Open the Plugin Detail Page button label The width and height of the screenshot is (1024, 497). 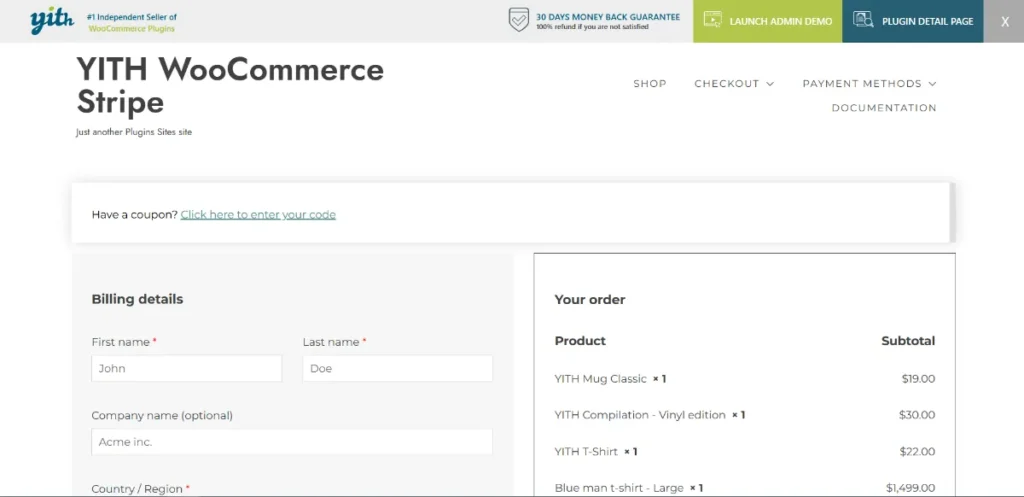point(927,21)
